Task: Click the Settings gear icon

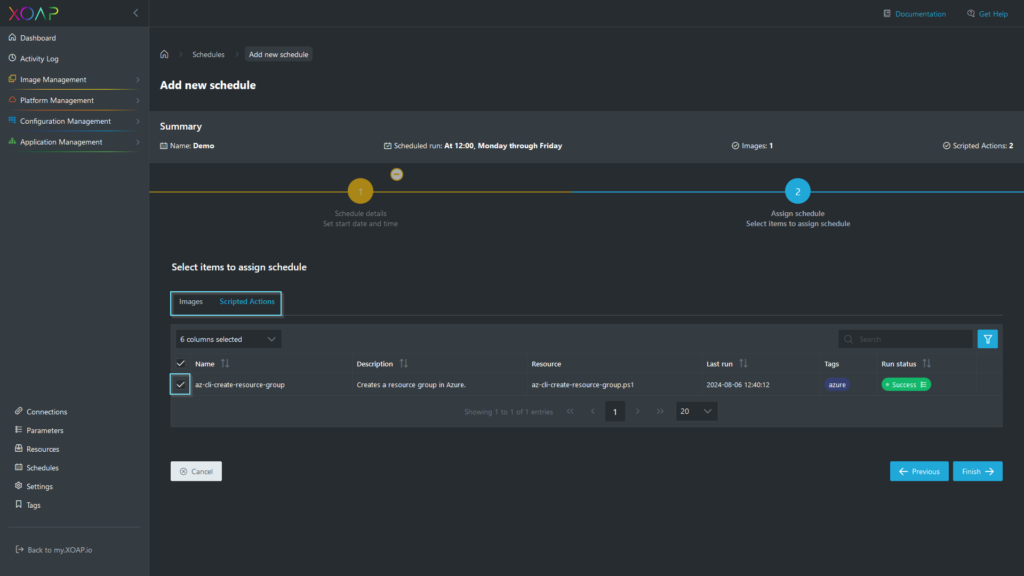Action: 18,486
